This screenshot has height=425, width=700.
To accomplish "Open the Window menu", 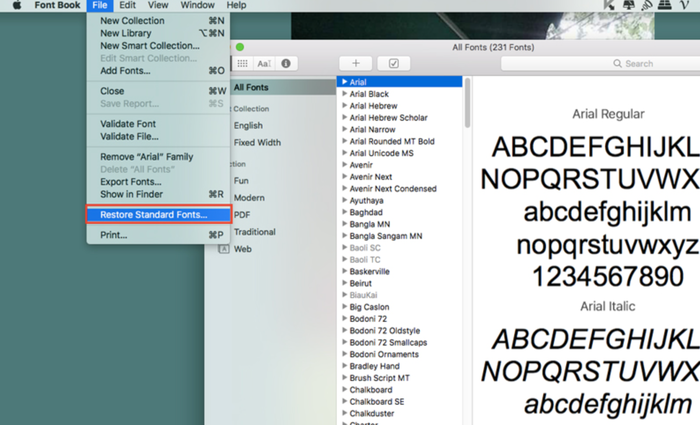I will pos(197,5).
